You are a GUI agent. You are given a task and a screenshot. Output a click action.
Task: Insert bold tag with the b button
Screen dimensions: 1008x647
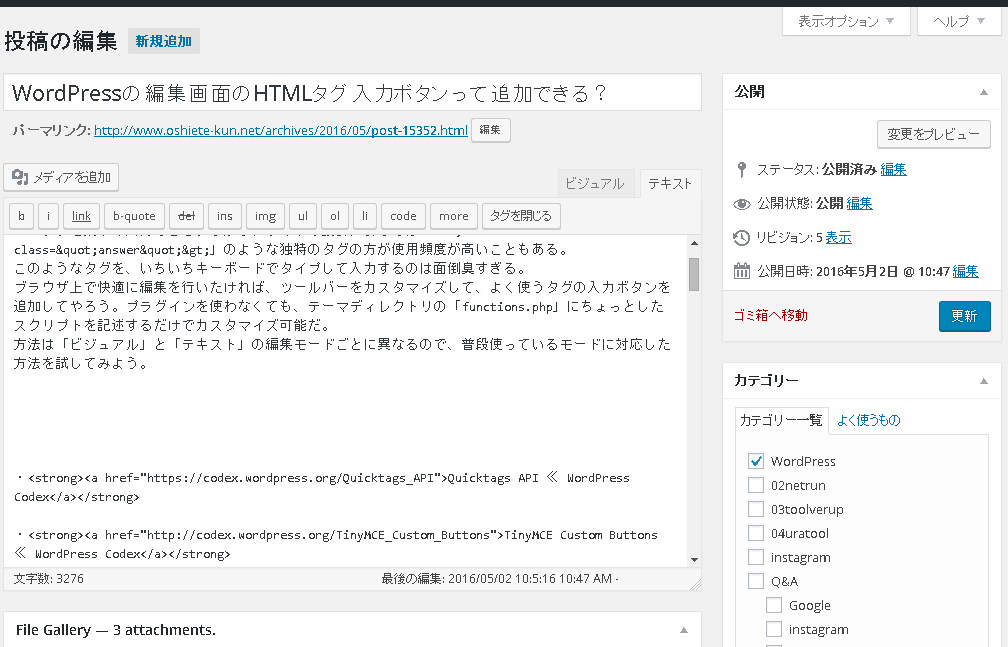click(x=21, y=216)
